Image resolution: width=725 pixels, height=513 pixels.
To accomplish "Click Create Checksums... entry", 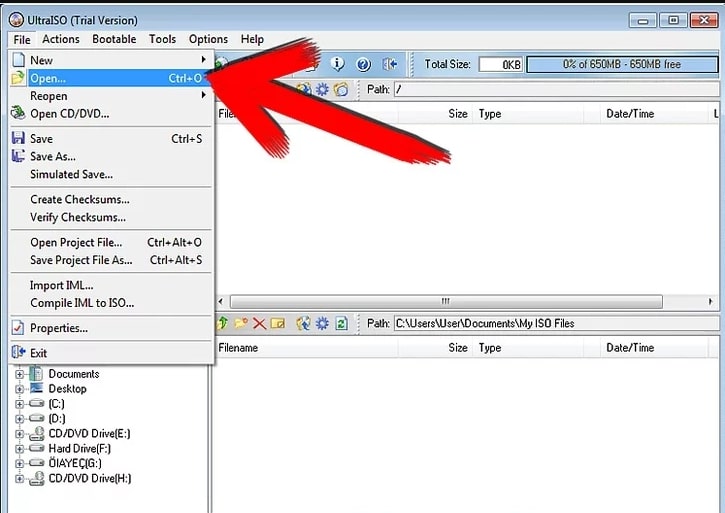I will pos(111,199).
